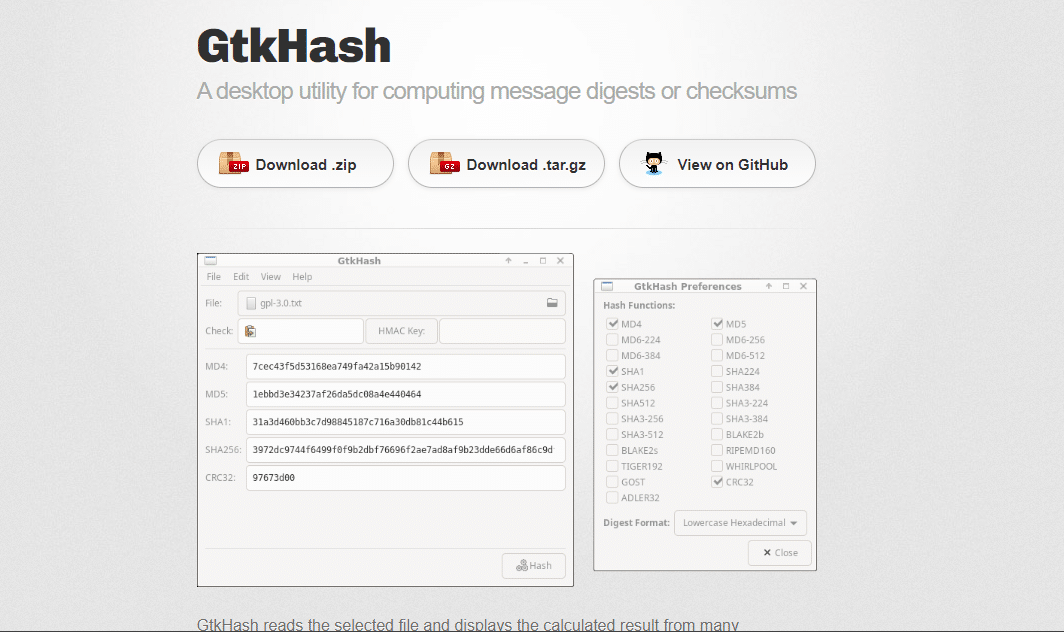Image resolution: width=1064 pixels, height=632 pixels.
Task: Enable the WHIRLPOOL checkbox
Action: (717, 466)
